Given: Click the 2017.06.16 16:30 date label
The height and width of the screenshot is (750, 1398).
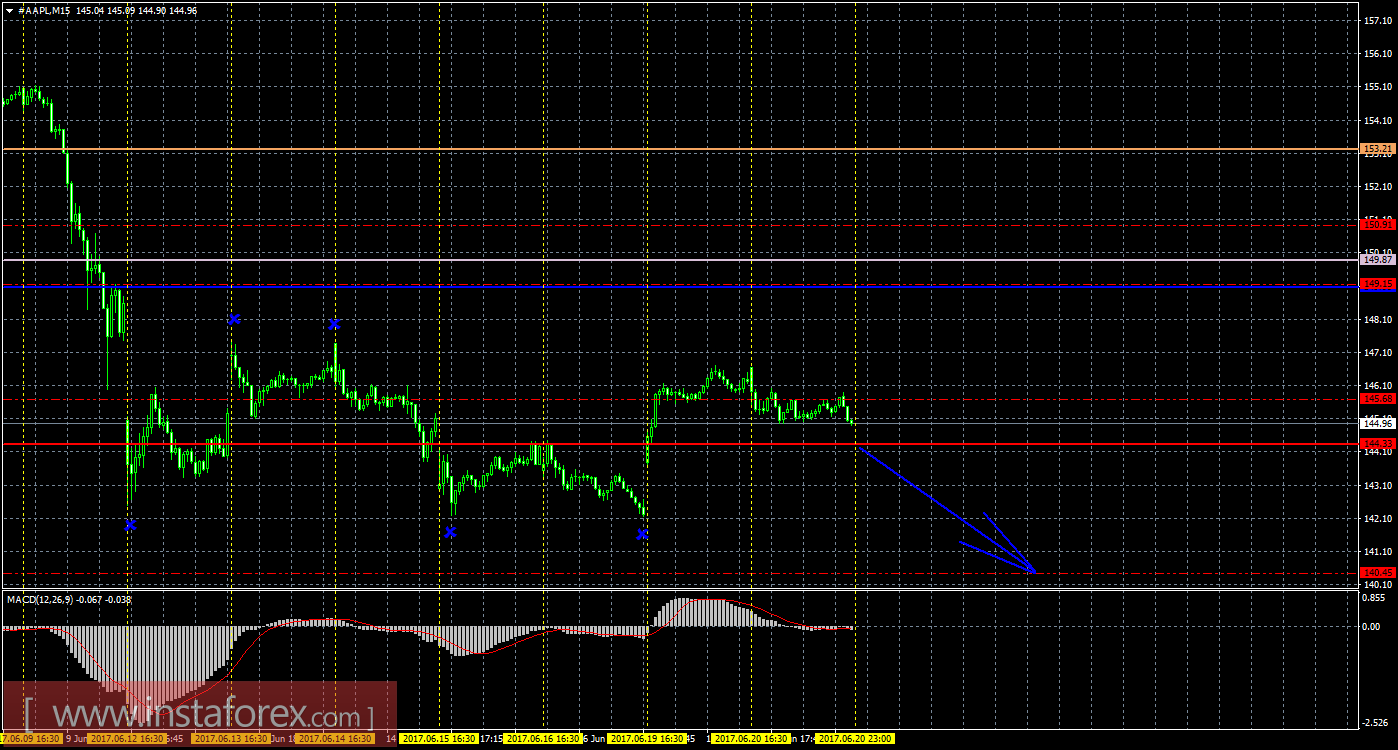Looking at the screenshot, I should pos(544,739).
